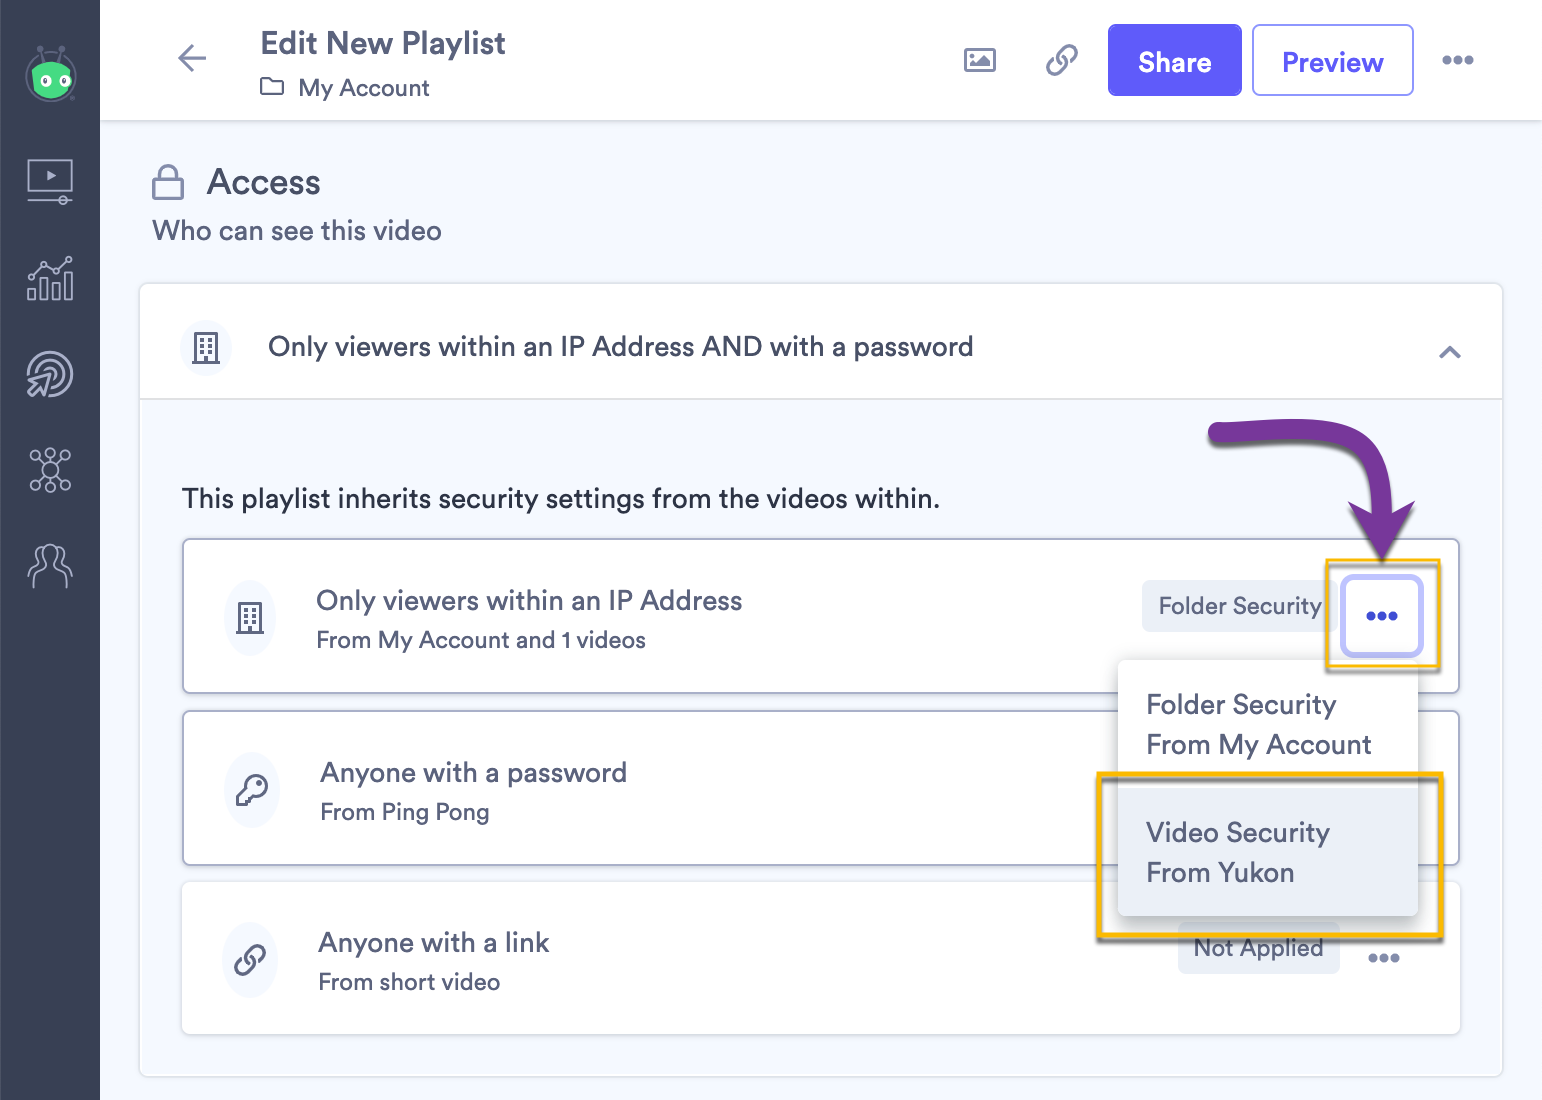Open the target click sidebar icon

click(x=50, y=374)
